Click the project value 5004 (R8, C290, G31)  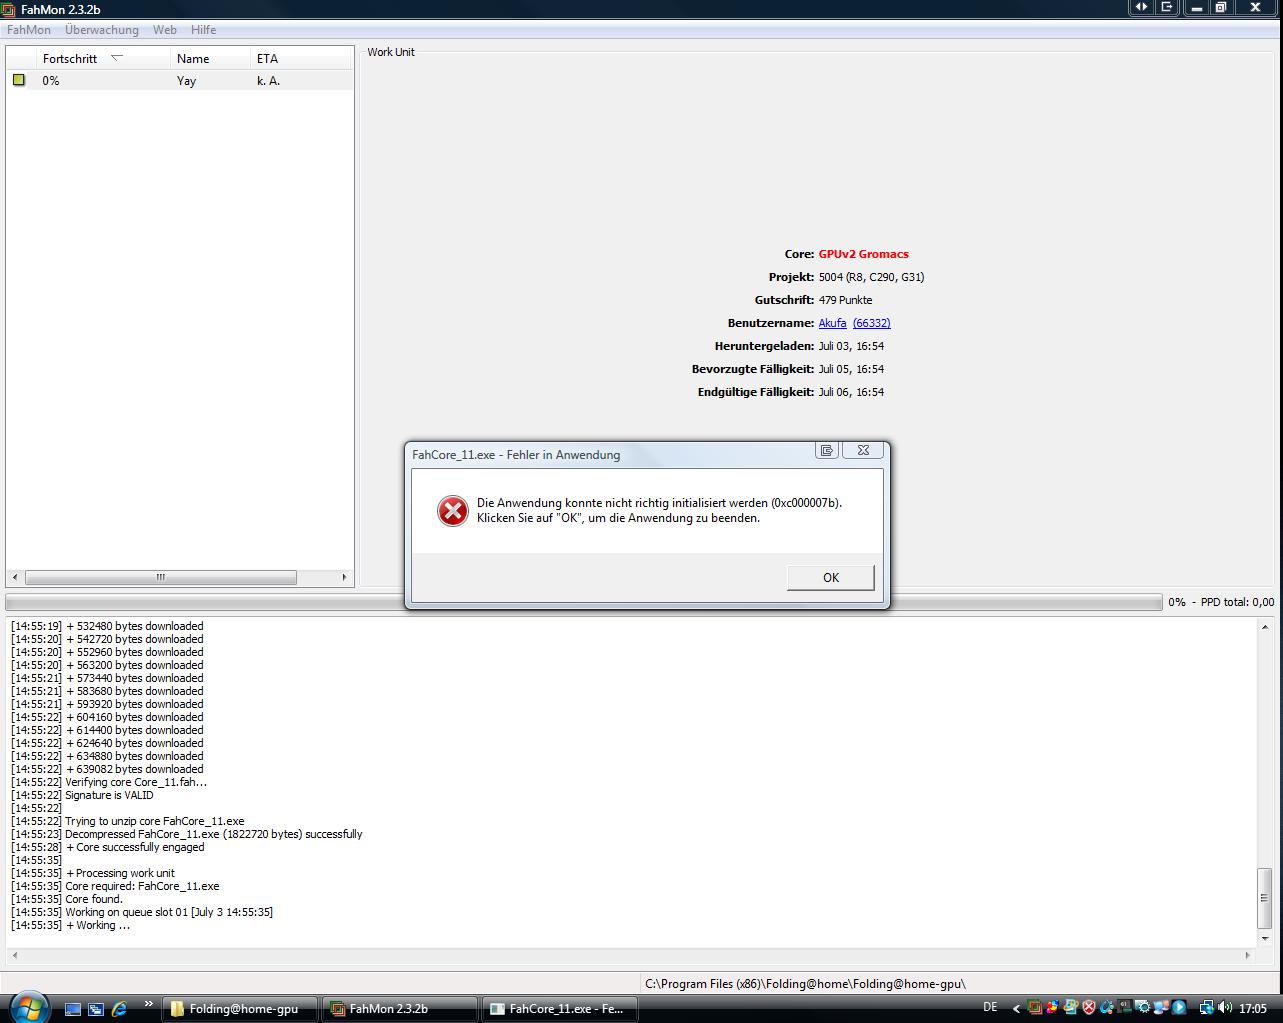[871, 277]
